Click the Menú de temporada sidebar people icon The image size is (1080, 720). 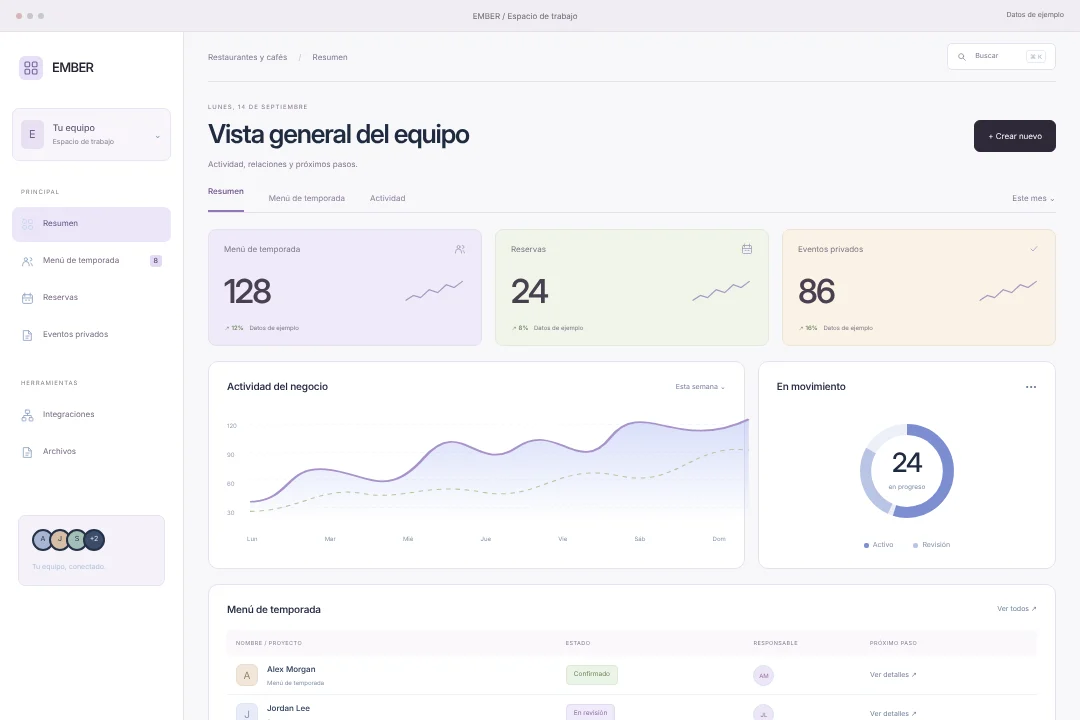pyautogui.click(x=28, y=261)
